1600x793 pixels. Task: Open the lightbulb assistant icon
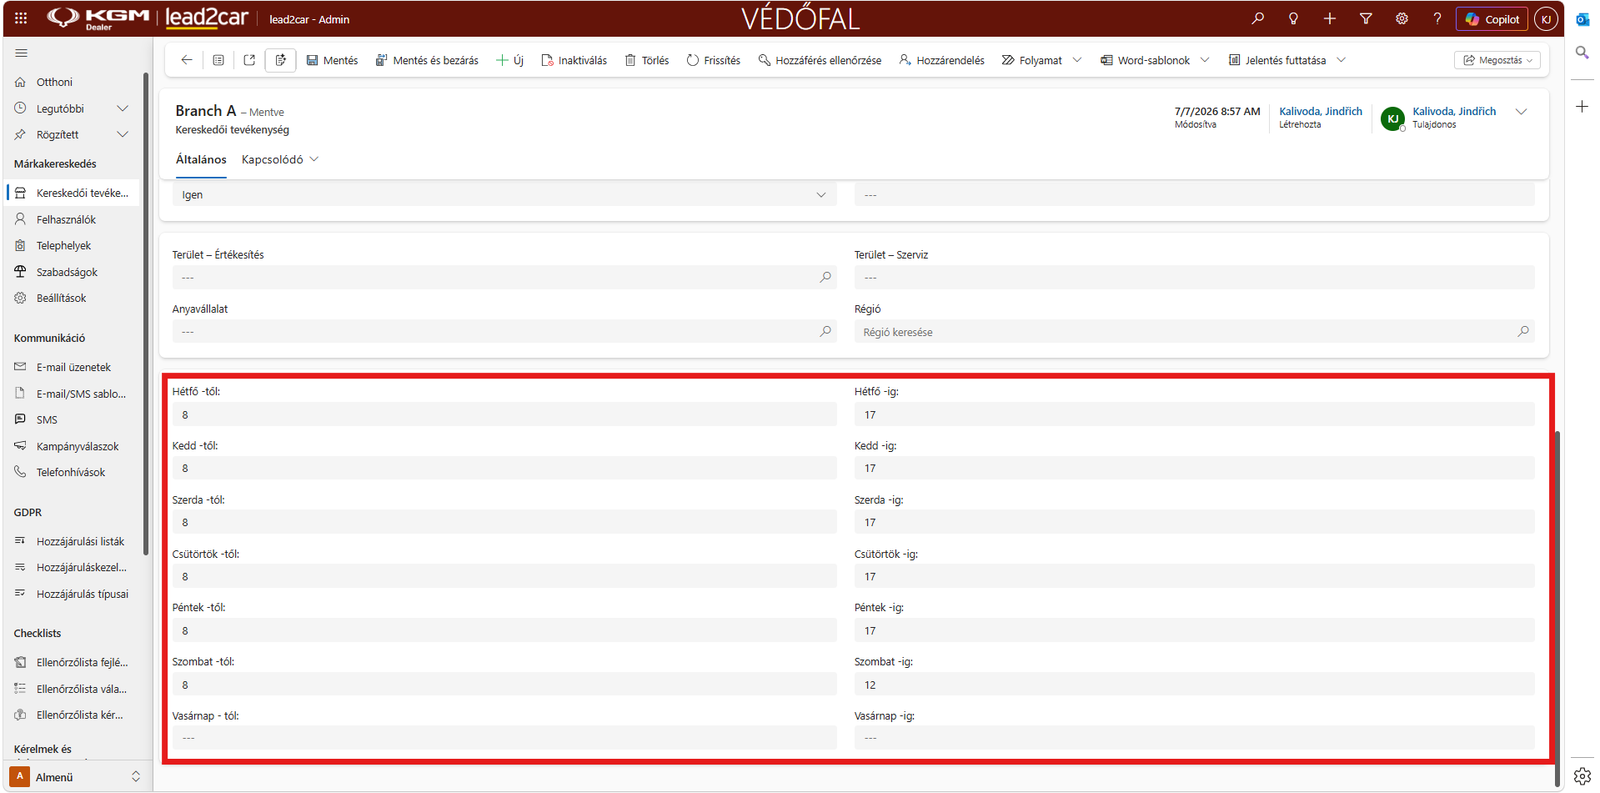pyautogui.click(x=1293, y=18)
